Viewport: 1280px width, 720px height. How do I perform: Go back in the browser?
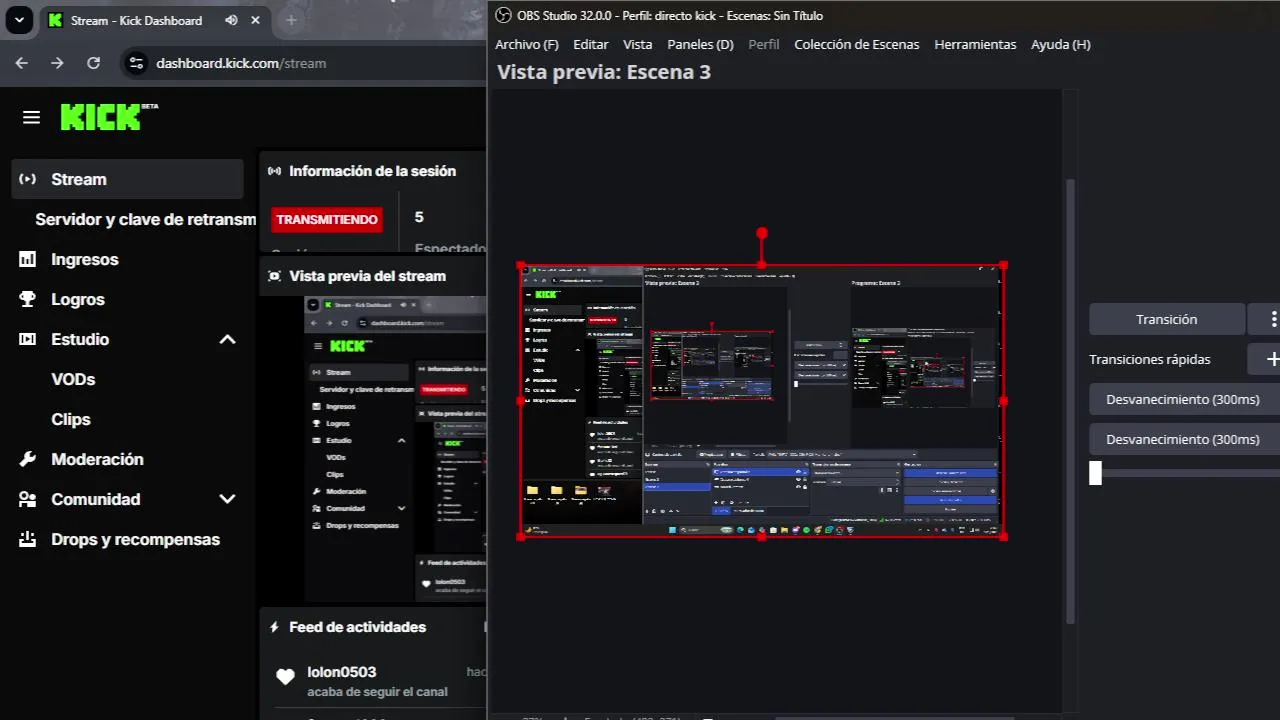click(22, 63)
